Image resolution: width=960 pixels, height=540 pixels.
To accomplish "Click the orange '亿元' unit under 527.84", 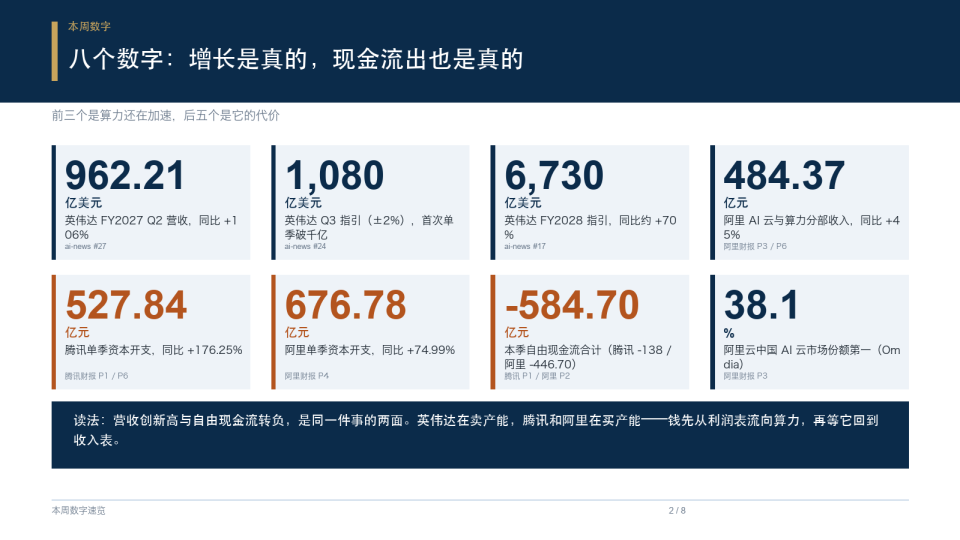I will [77, 332].
